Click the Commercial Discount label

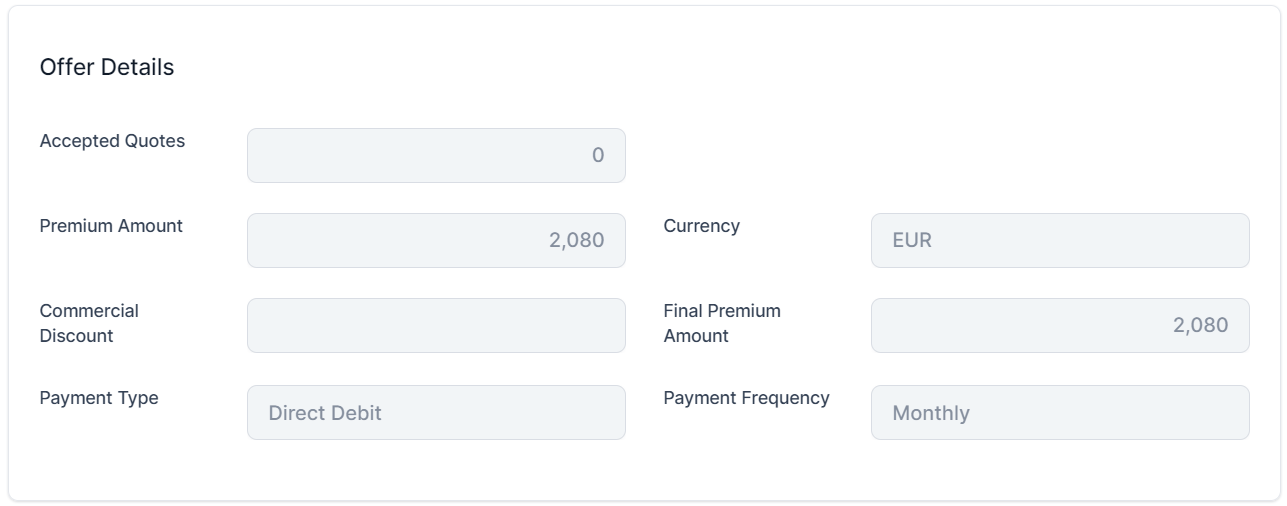pyautogui.click(x=89, y=323)
